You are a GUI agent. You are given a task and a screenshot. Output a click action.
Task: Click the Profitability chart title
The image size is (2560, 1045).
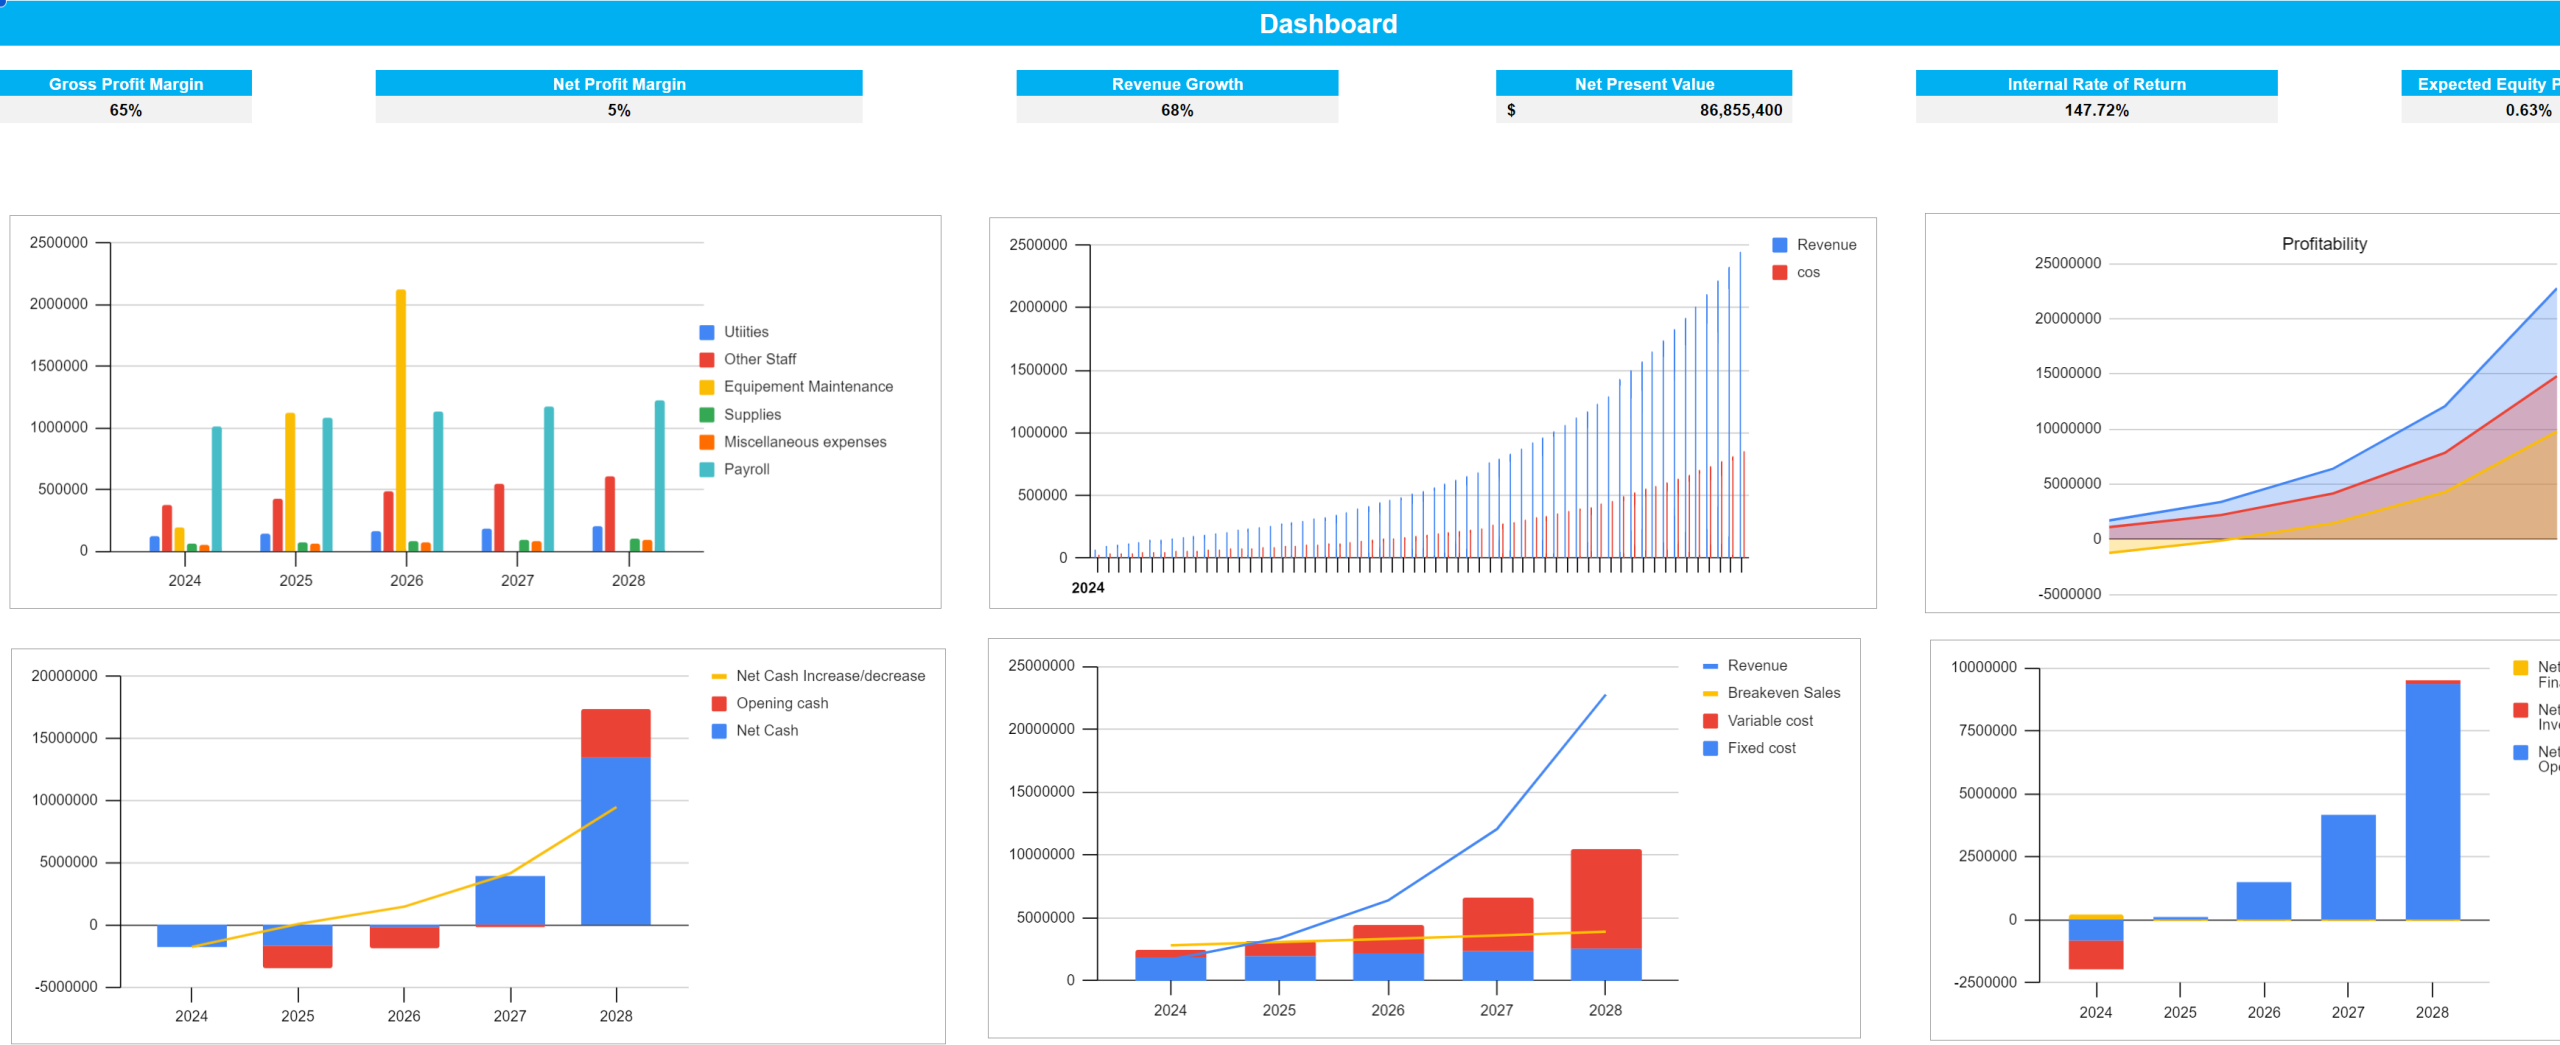pos(2324,244)
